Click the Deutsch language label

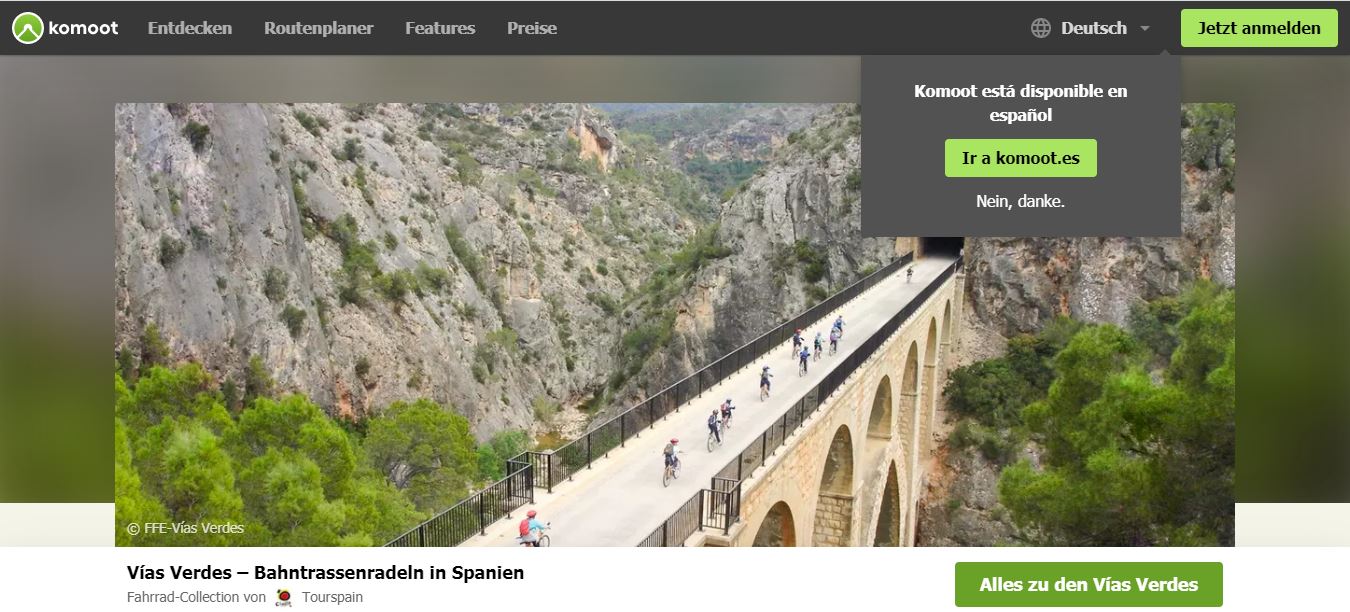tap(1094, 28)
